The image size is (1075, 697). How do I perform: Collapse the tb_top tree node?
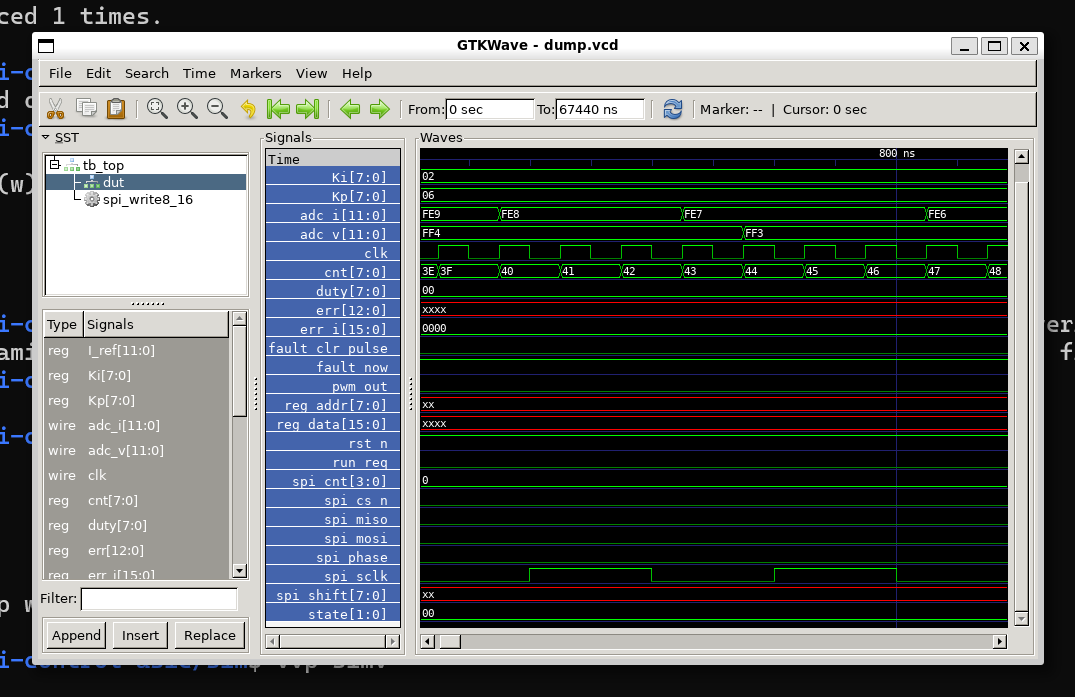pos(54,165)
